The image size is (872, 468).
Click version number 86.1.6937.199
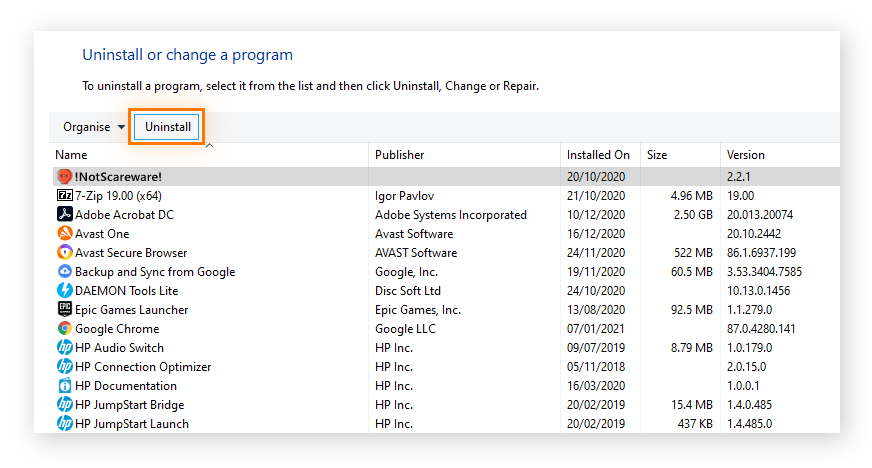(x=761, y=253)
